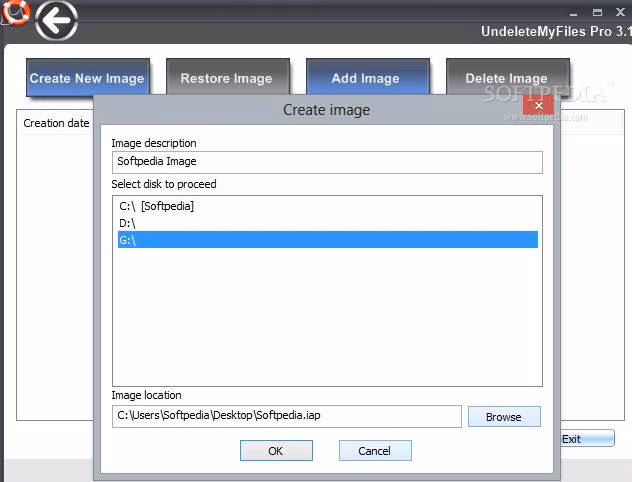This screenshot has height=482, width=632.
Task: Click inside the Image location path field
Action: click(x=287, y=416)
